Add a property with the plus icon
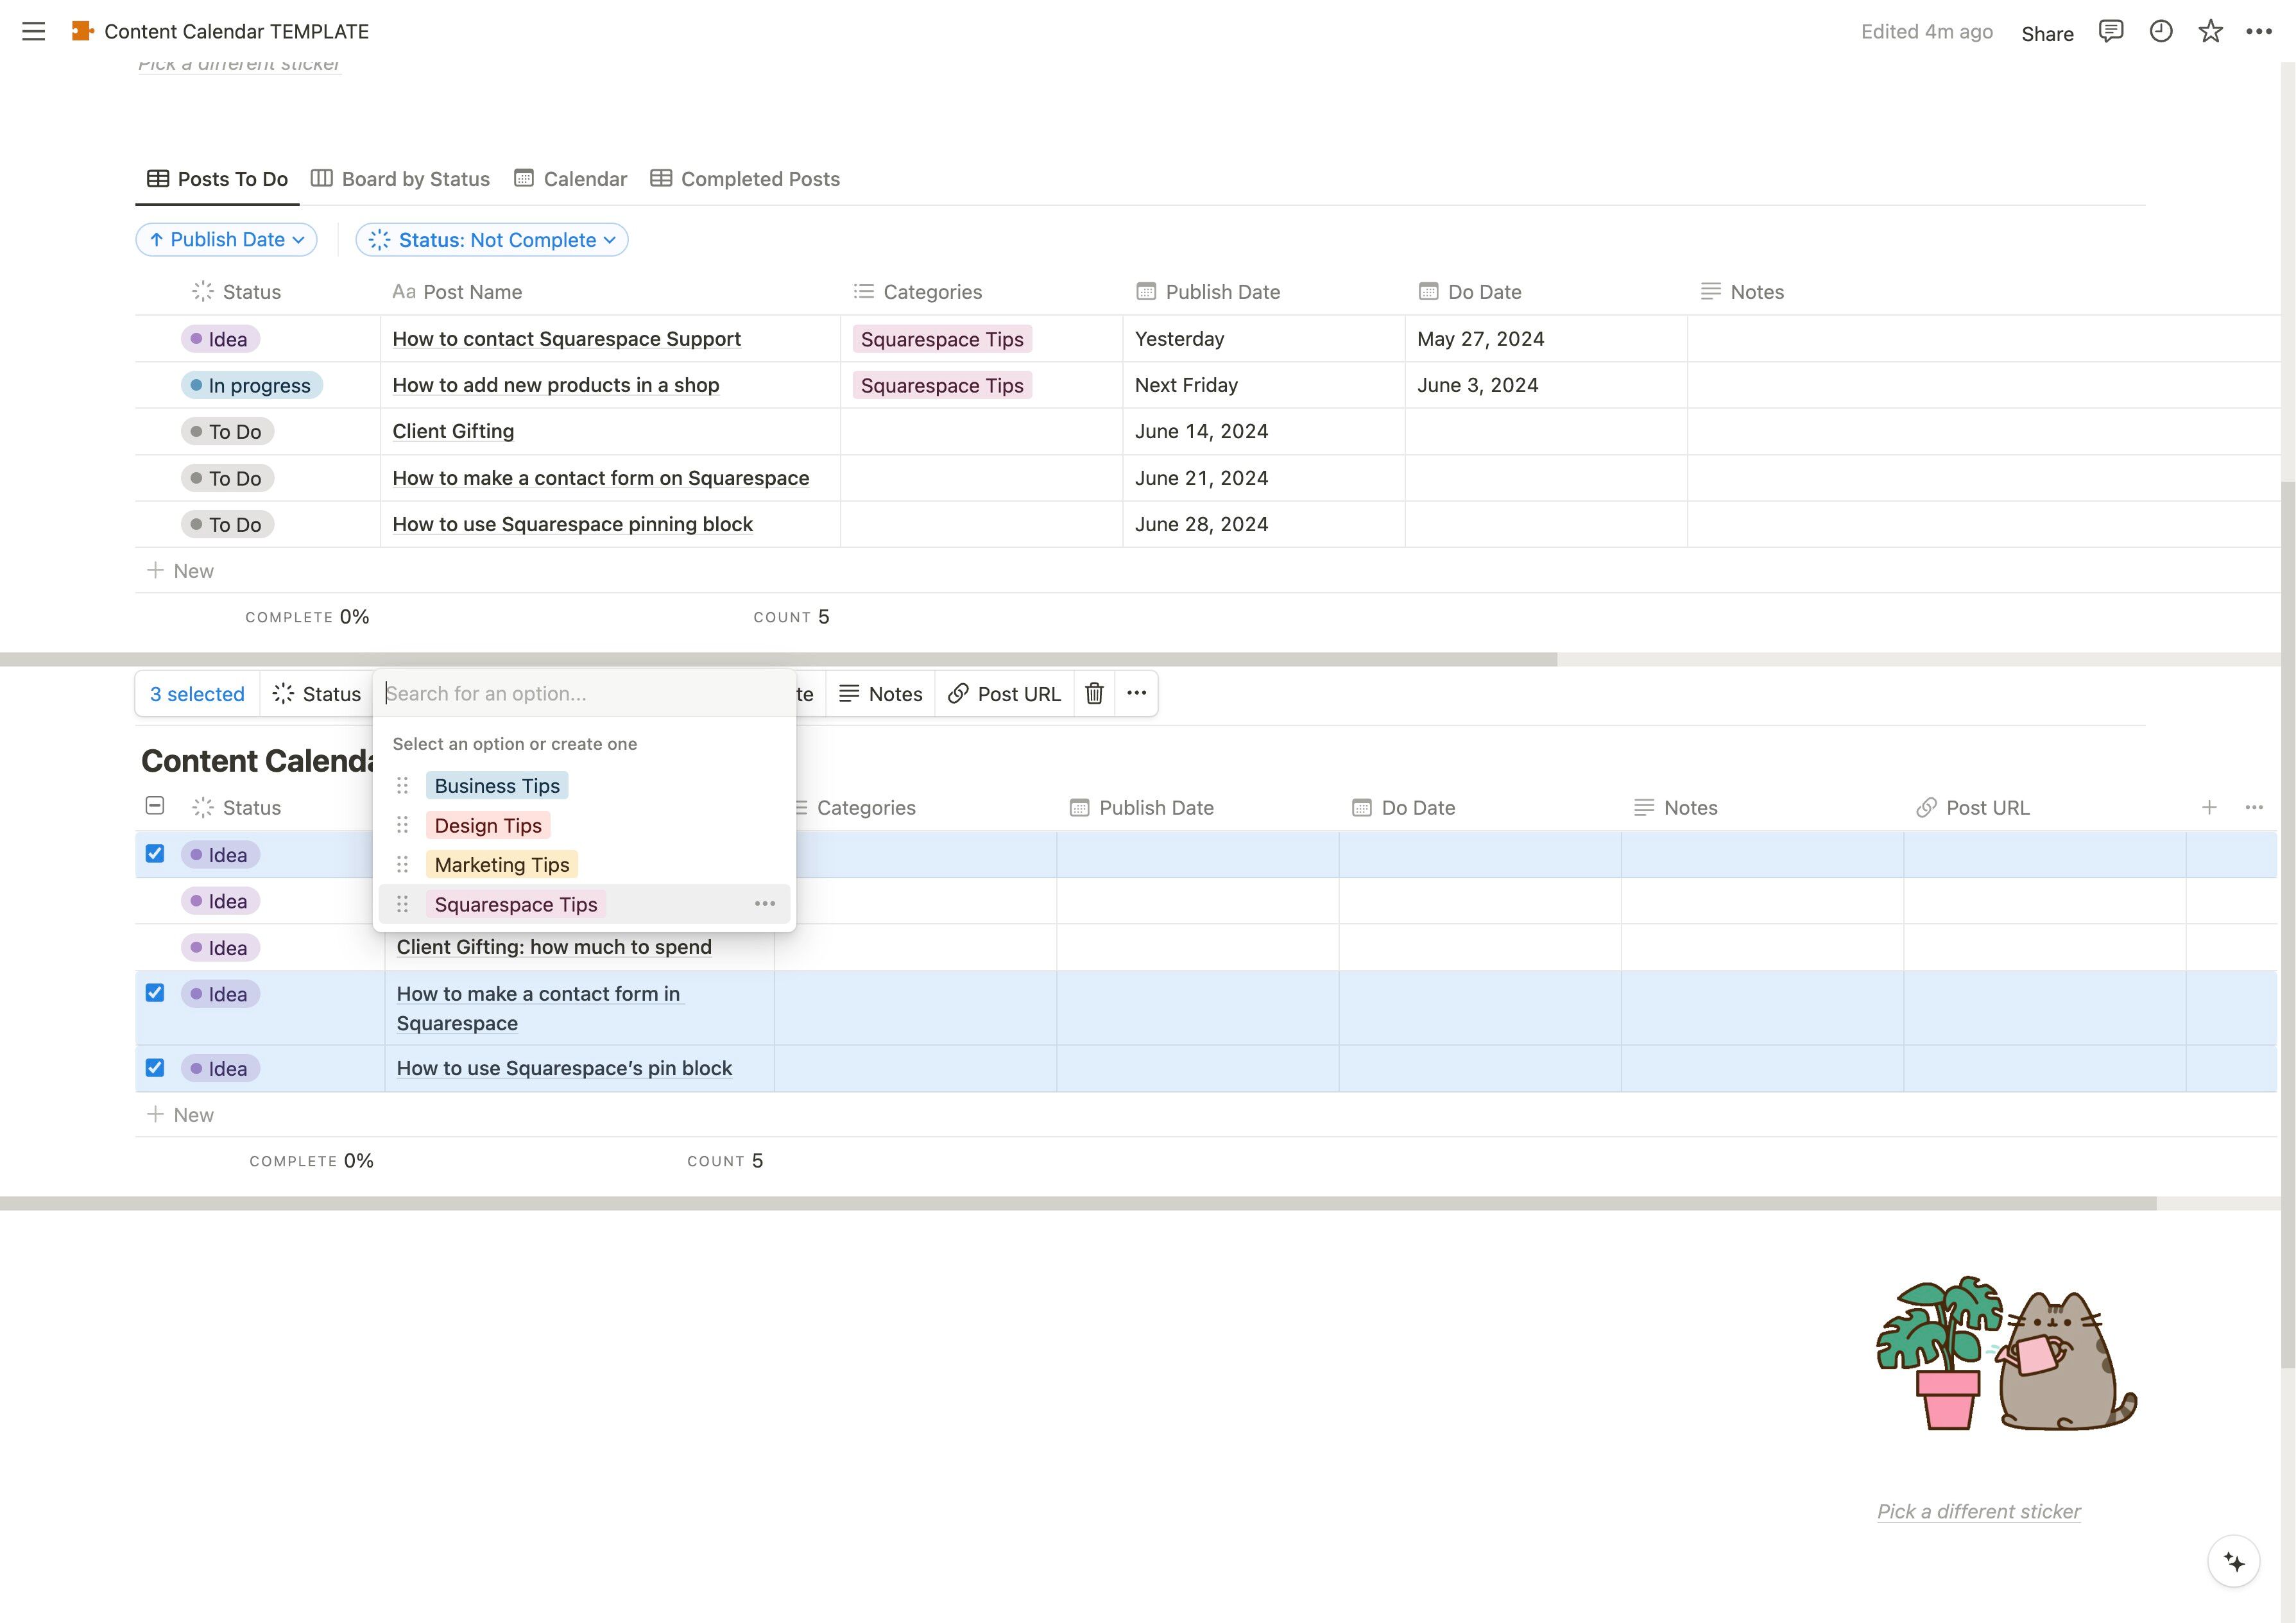 [2209, 807]
